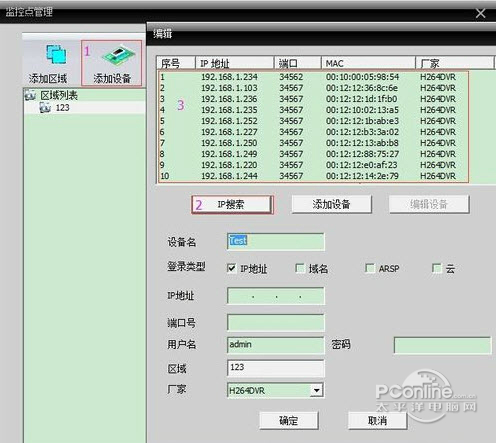Click the 区域 field showing 123
The height and width of the screenshot is (443, 496).
coord(276,368)
